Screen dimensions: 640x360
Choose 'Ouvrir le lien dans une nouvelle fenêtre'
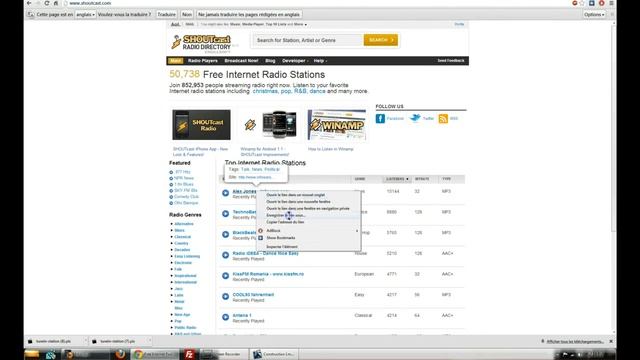click(309, 202)
